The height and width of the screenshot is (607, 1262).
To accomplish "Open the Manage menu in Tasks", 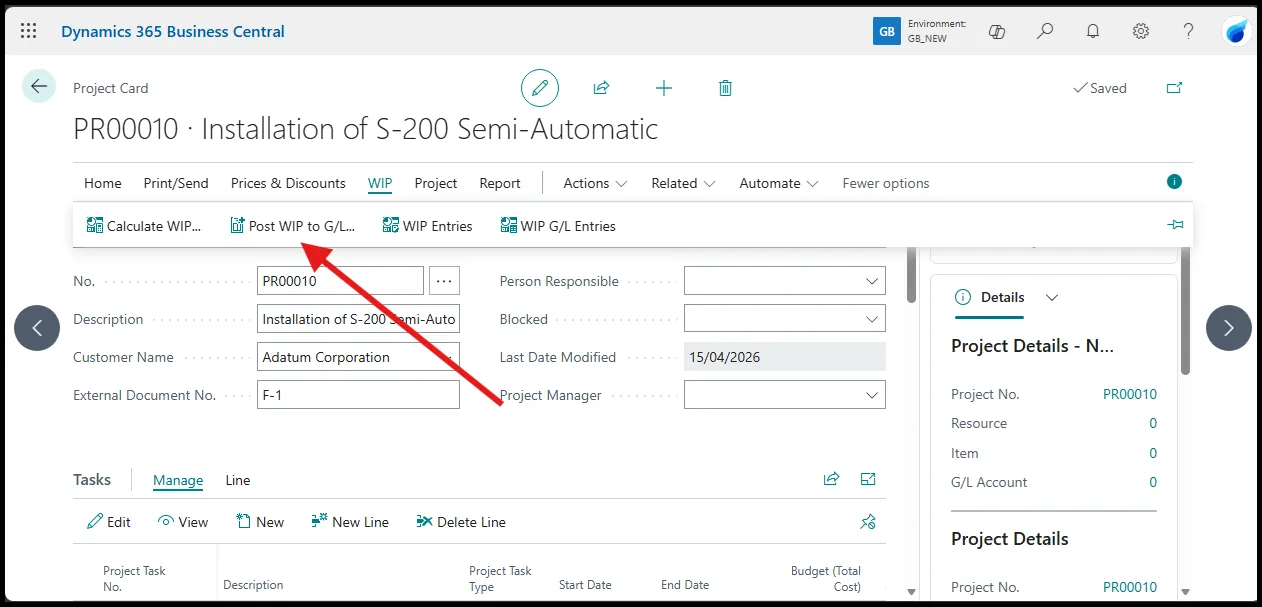I will [178, 480].
